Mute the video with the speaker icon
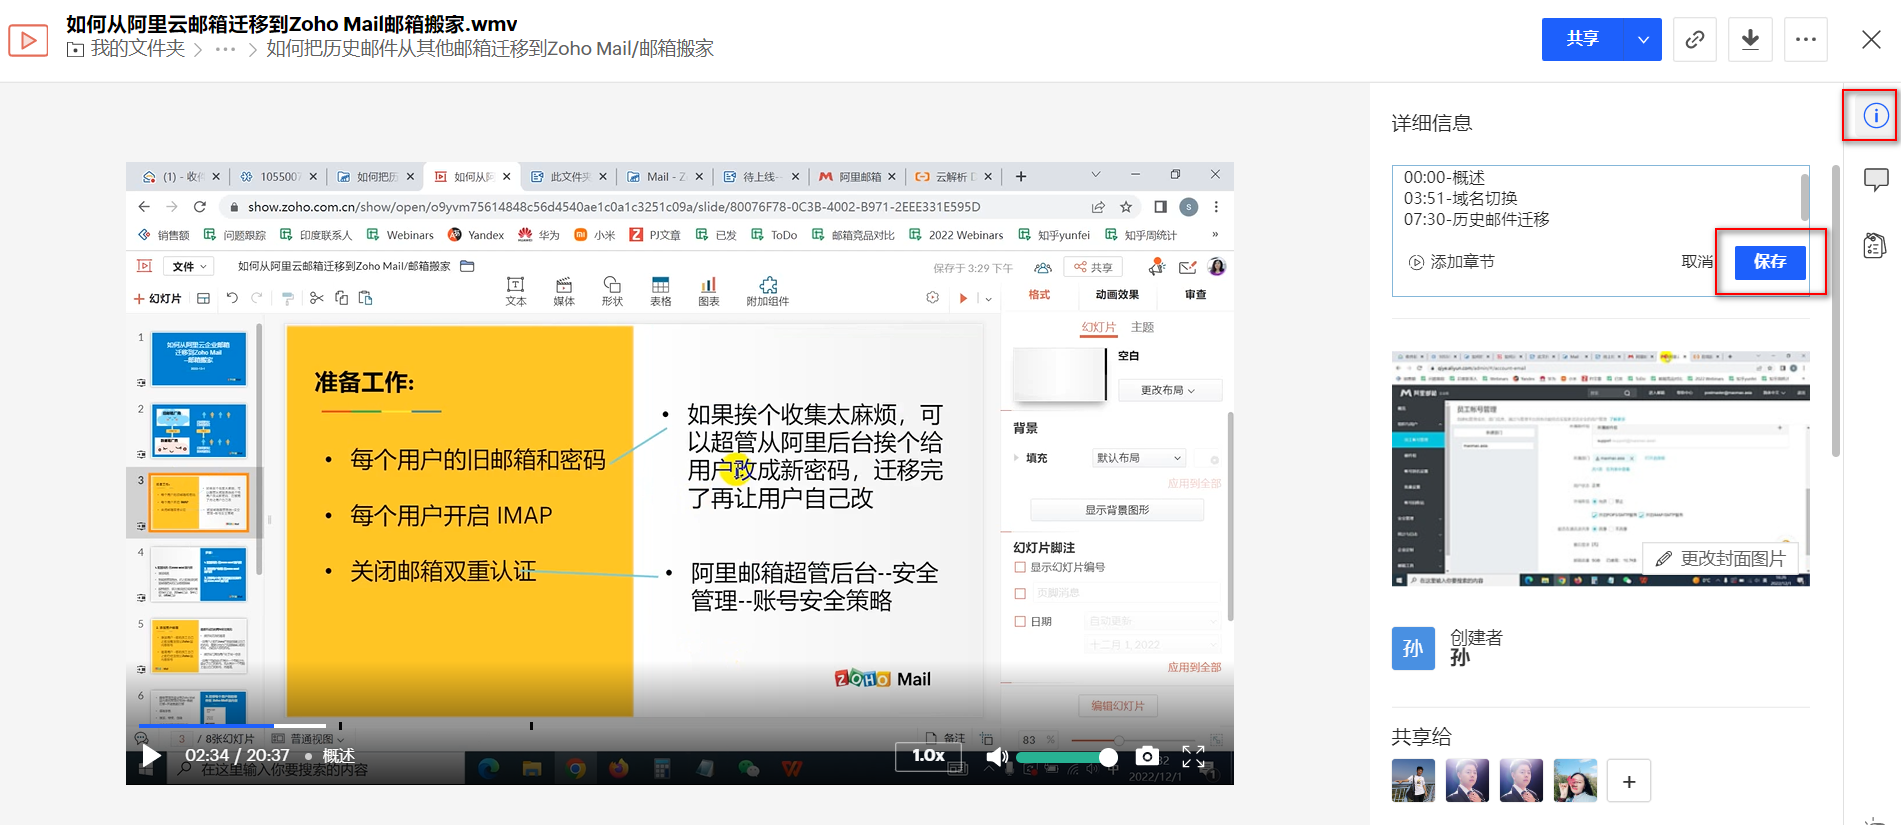Image resolution: width=1901 pixels, height=825 pixels. coord(996,757)
